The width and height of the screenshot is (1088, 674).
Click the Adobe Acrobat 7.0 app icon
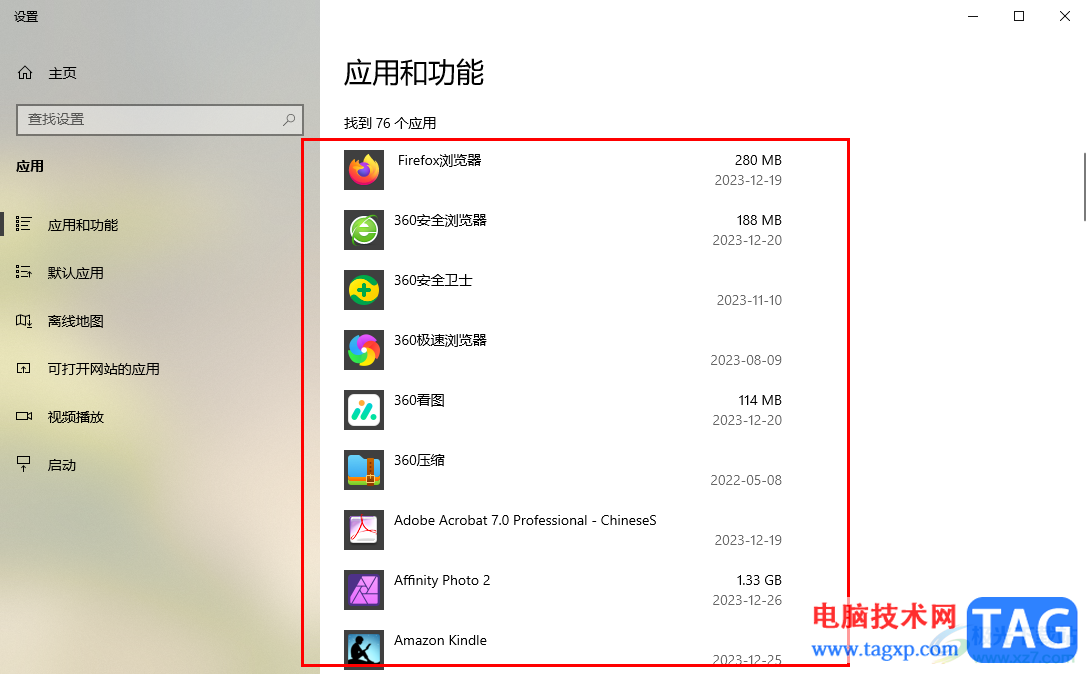[x=364, y=530]
